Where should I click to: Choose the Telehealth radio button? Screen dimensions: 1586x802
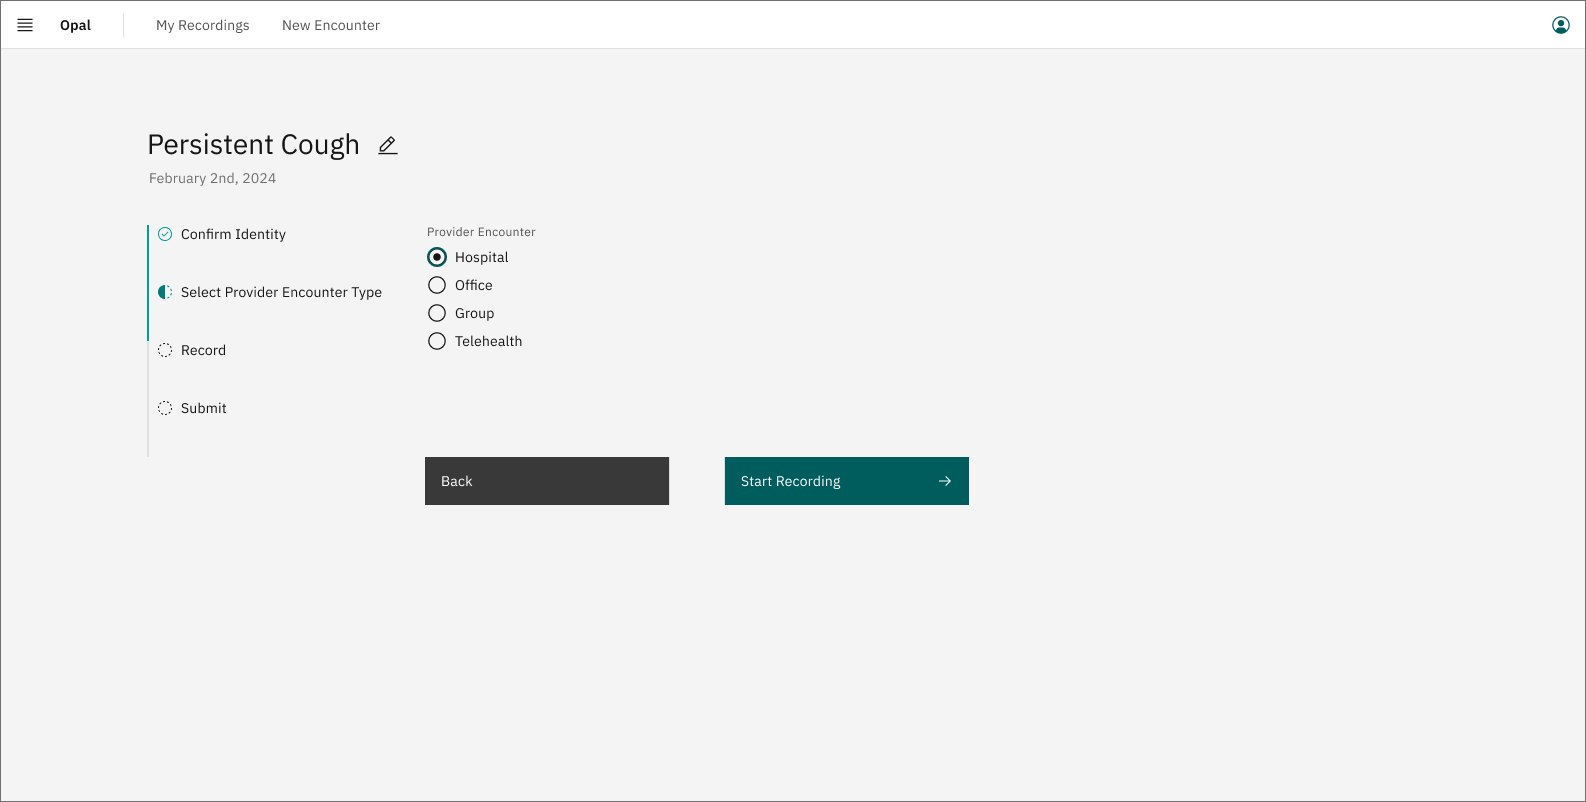point(437,341)
